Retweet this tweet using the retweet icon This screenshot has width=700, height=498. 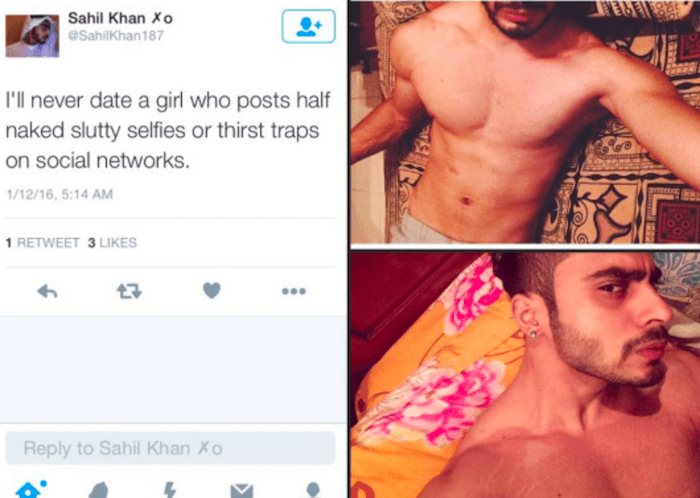click(129, 291)
